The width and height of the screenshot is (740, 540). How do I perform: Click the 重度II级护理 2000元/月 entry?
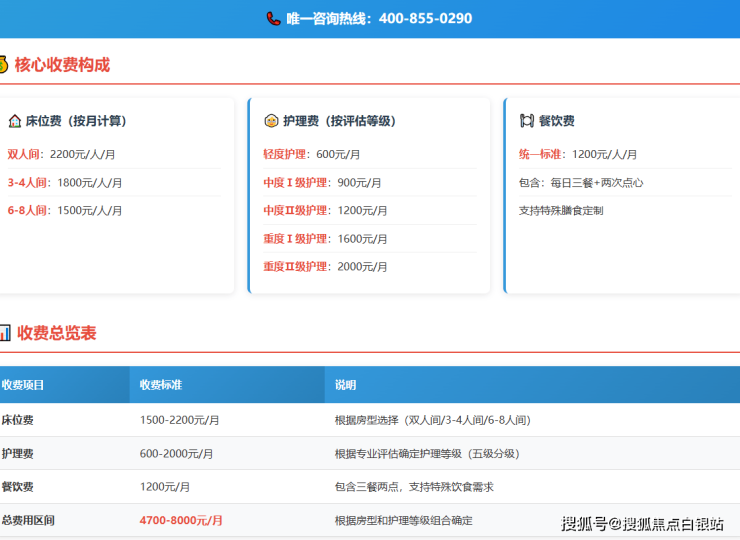coord(325,267)
